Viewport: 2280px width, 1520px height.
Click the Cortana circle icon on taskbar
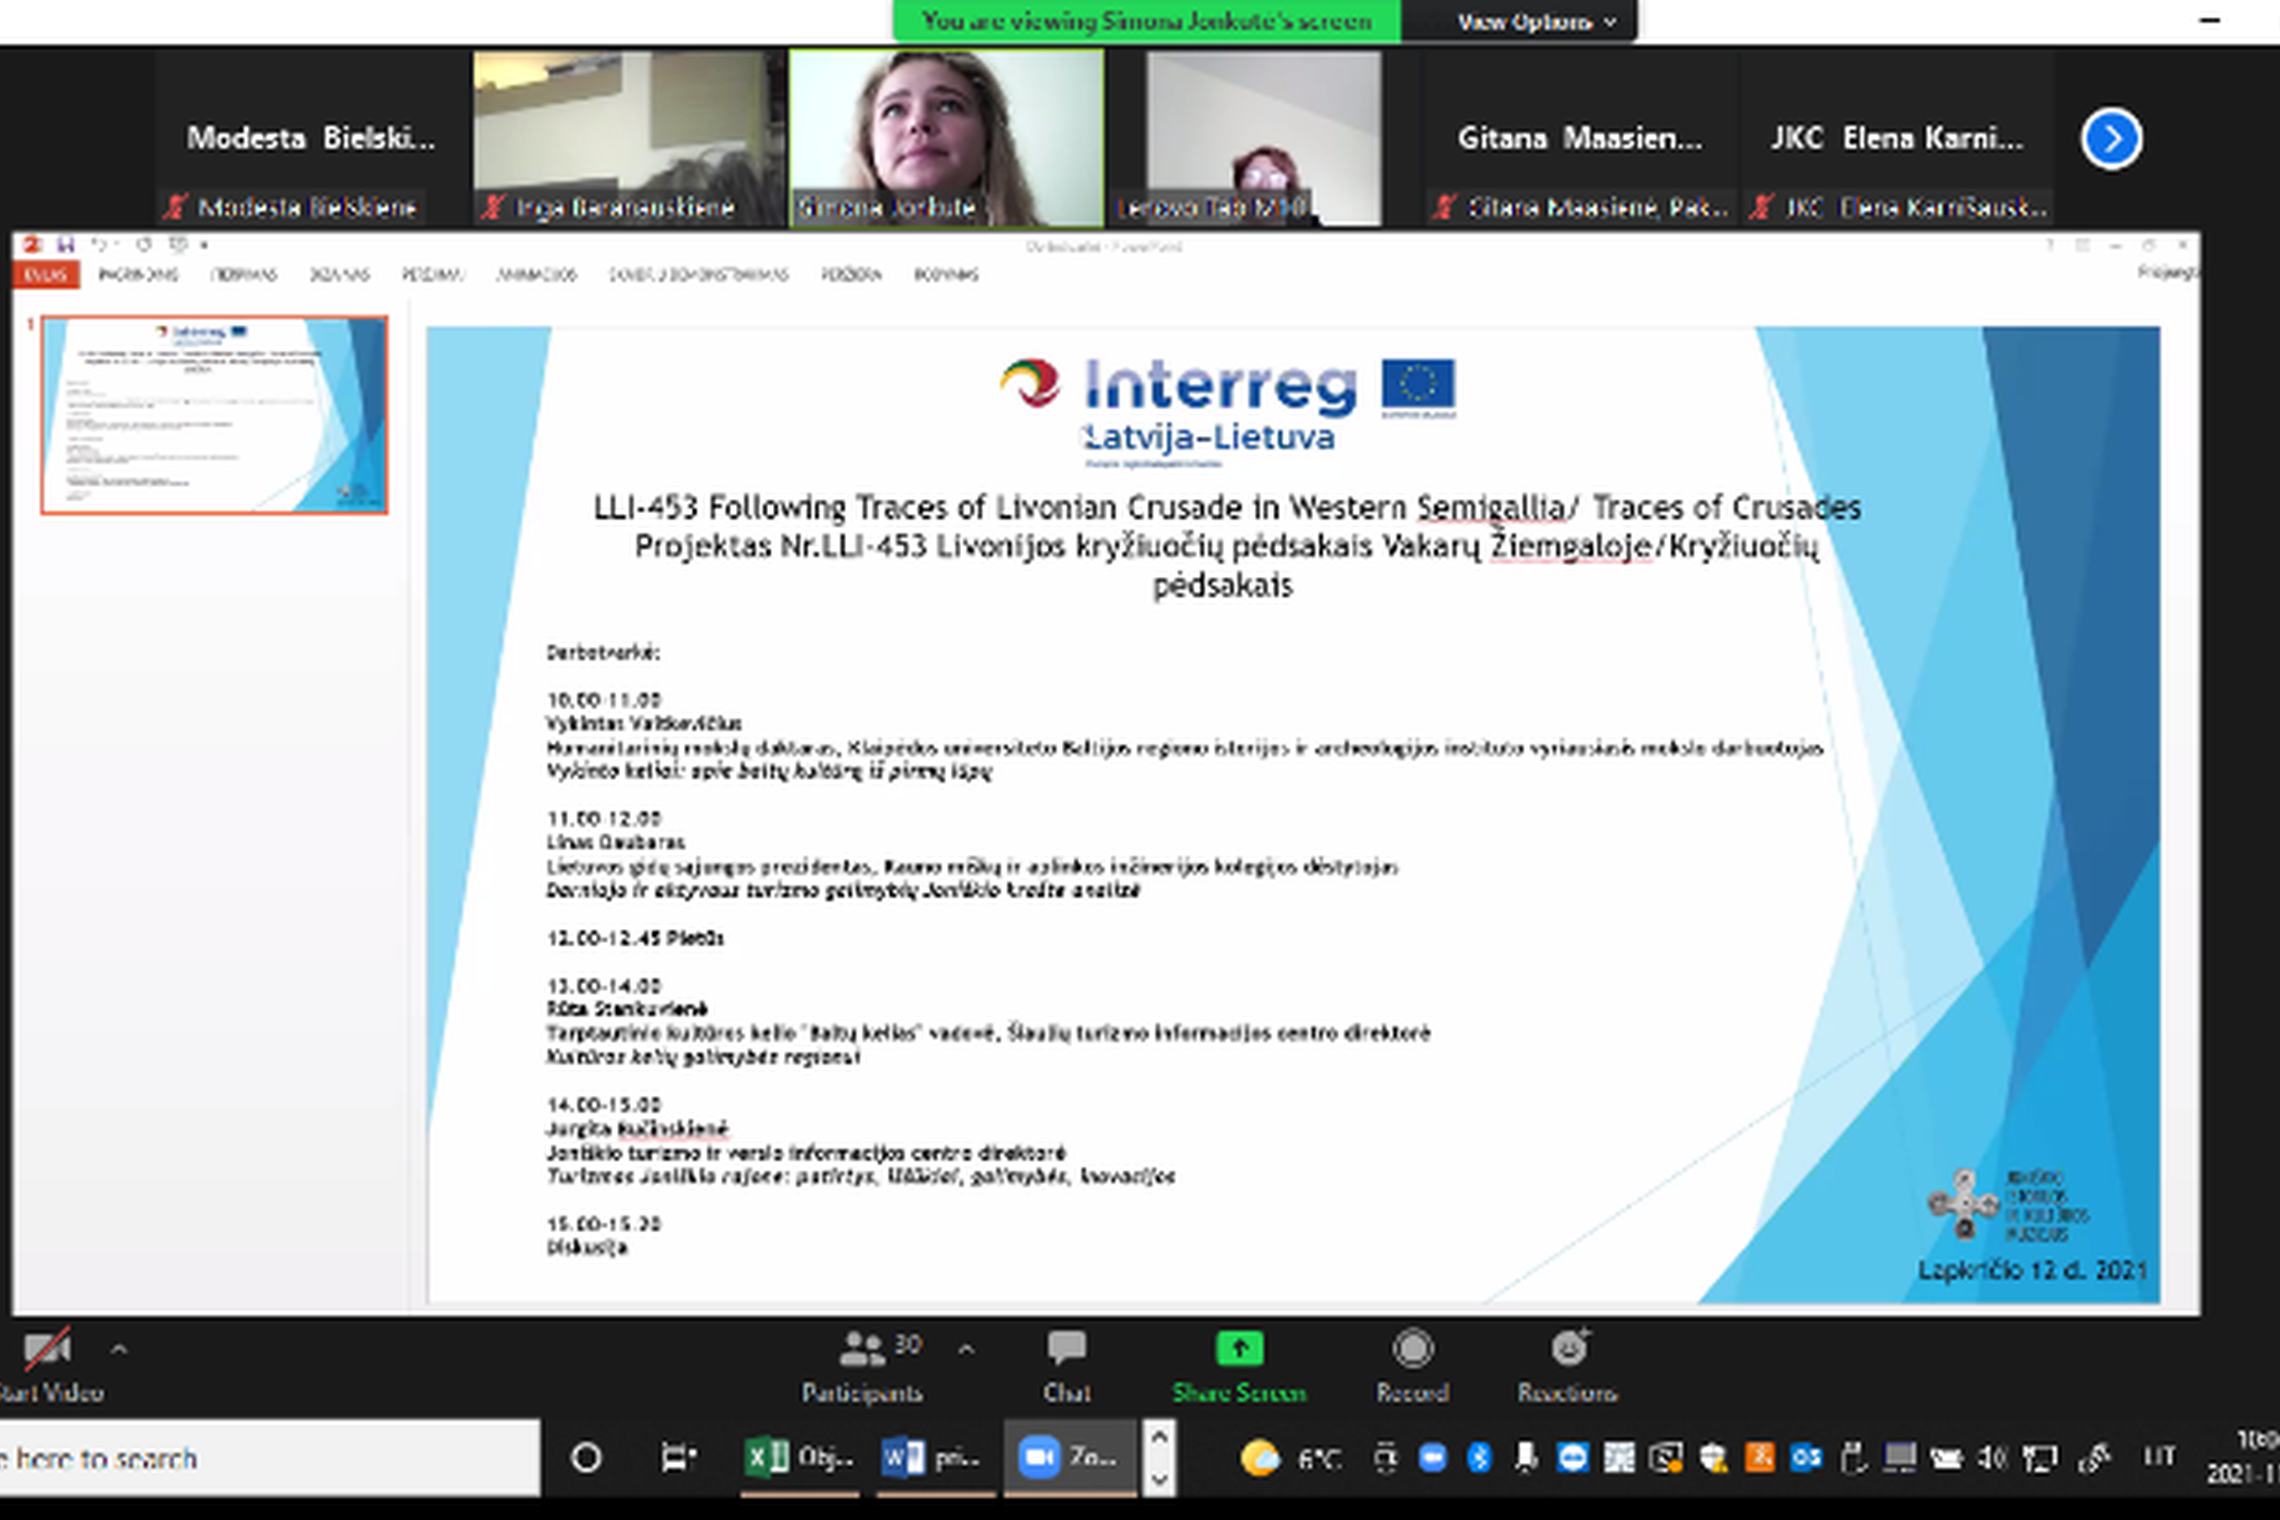coord(586,1459)
